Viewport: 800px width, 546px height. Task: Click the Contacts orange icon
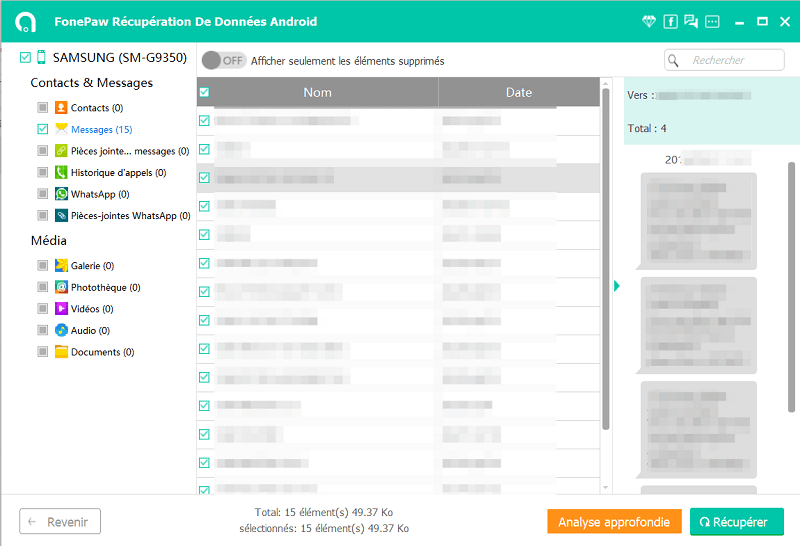point(61,108)
